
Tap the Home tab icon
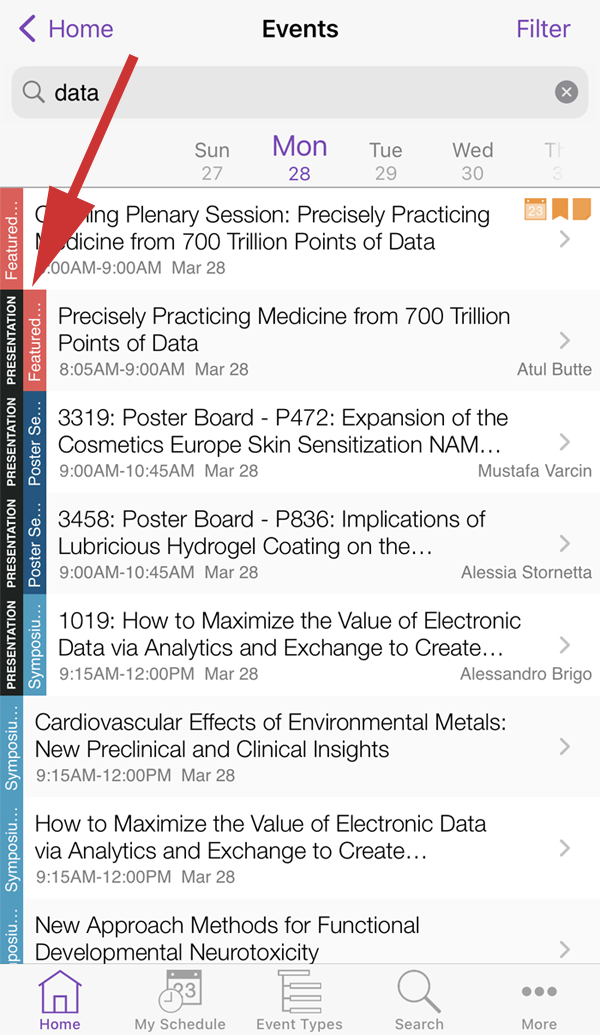[59, 996]
